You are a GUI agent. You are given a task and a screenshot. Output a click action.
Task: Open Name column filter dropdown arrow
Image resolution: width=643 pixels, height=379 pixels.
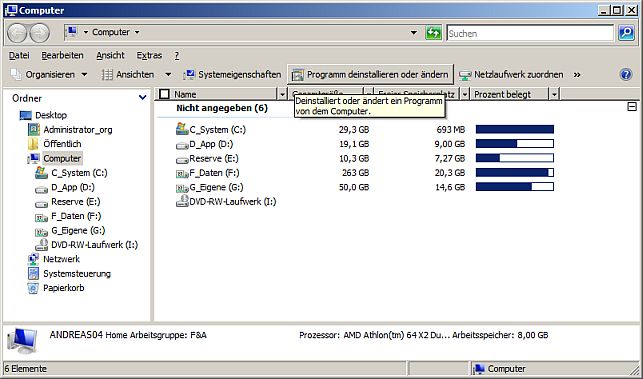pyautogui.click(x=282, y=95)
